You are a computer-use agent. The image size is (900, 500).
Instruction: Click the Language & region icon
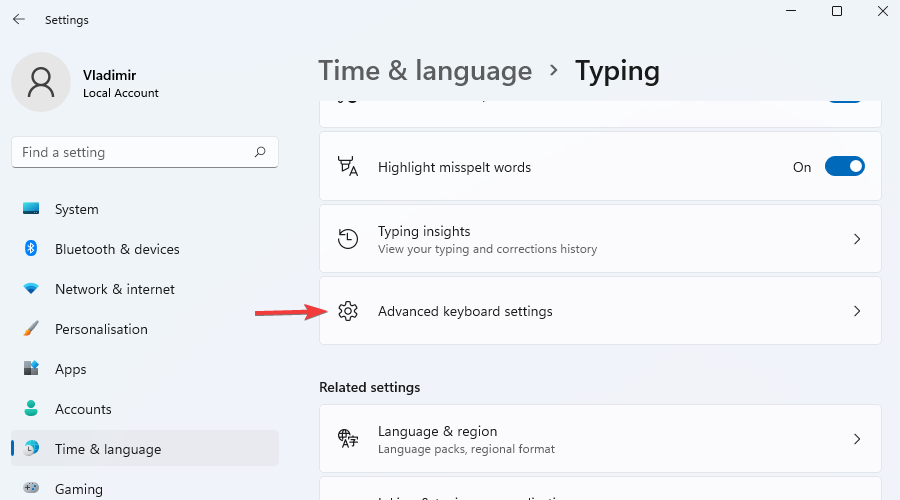click(x=348, y=439)
